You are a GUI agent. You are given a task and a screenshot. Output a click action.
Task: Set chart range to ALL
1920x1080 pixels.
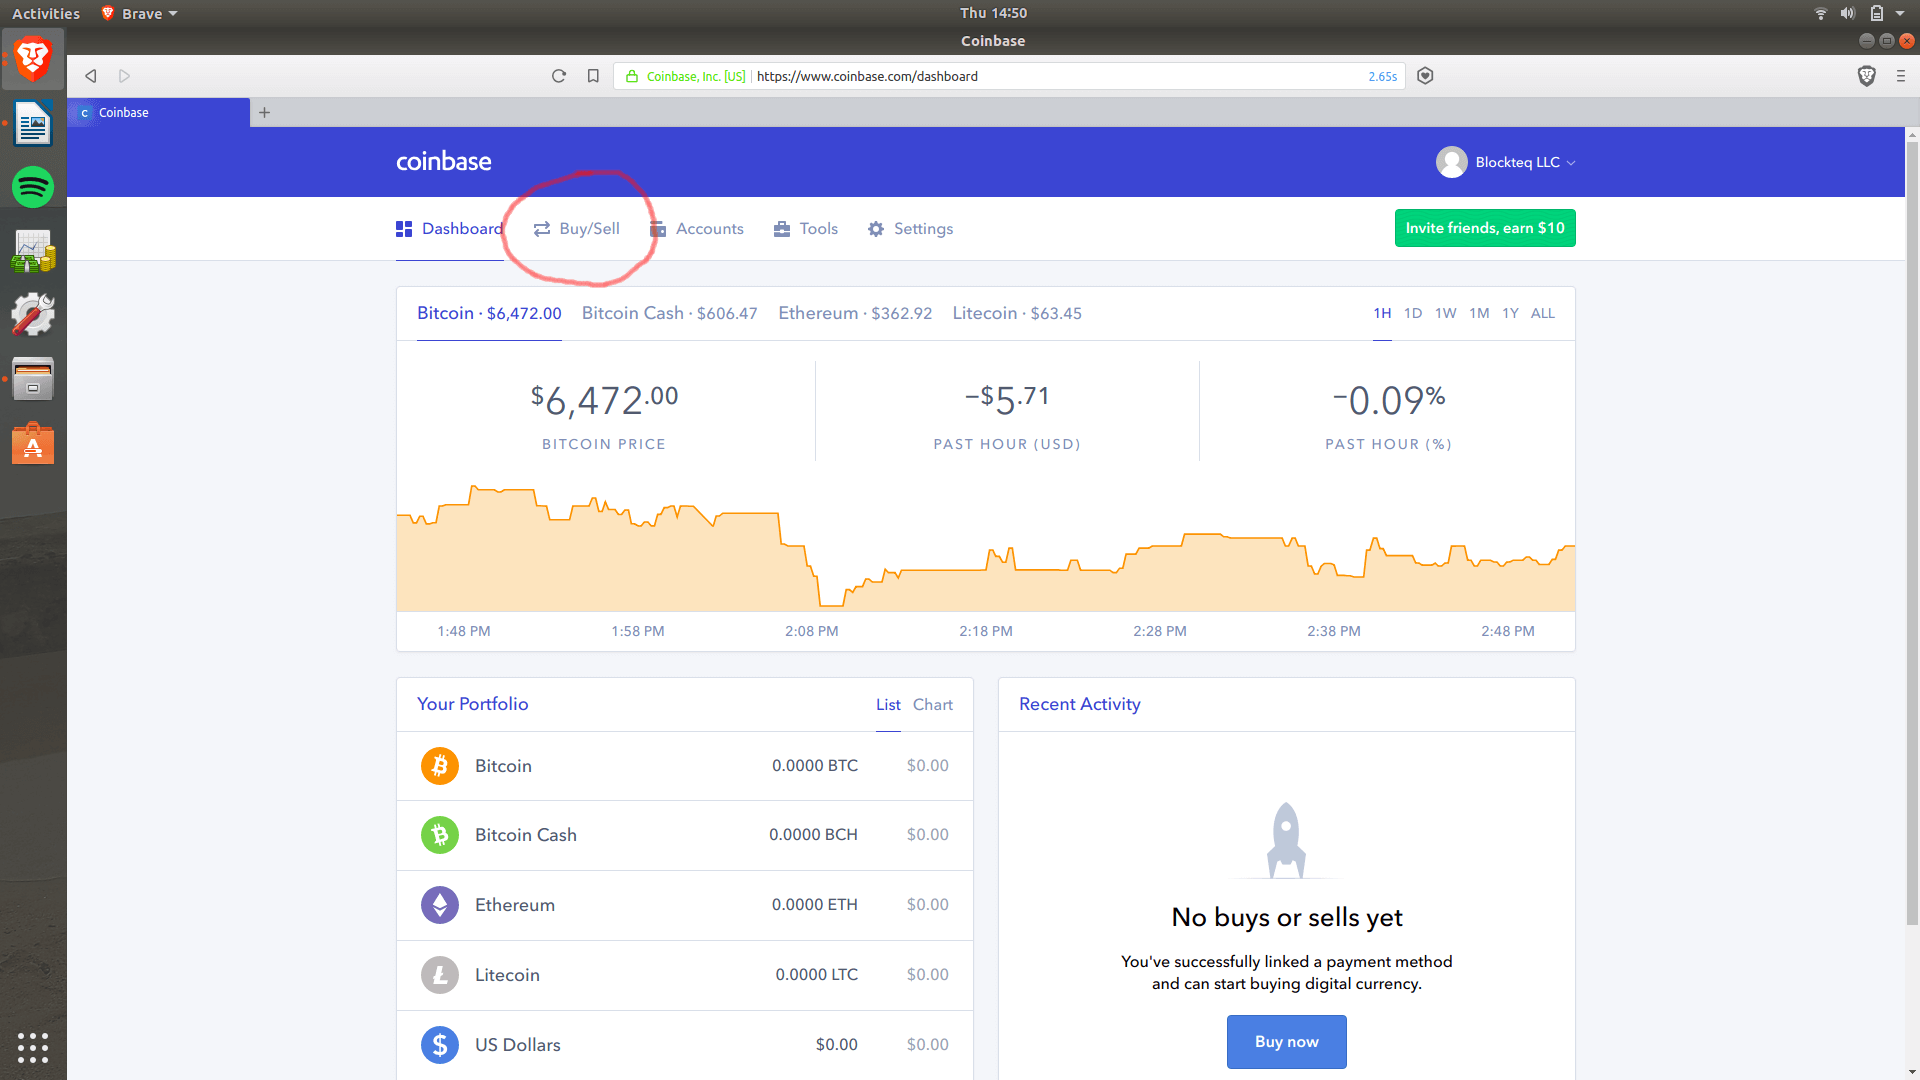[1543, 314]
